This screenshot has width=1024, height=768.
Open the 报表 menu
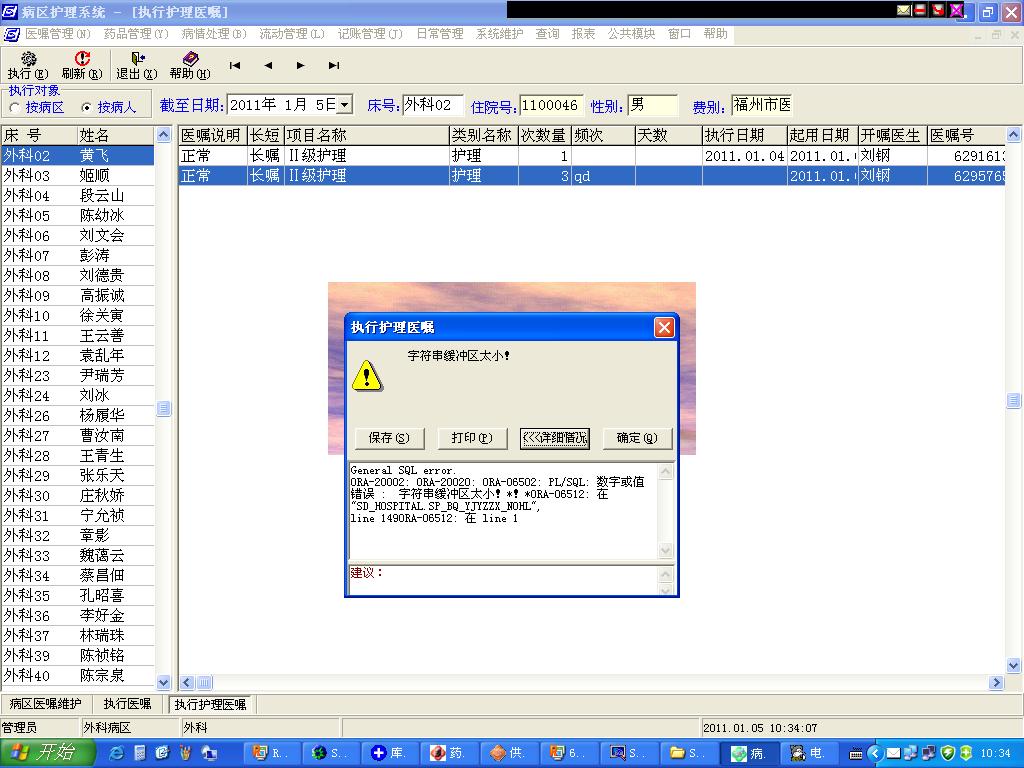point(583,33)
